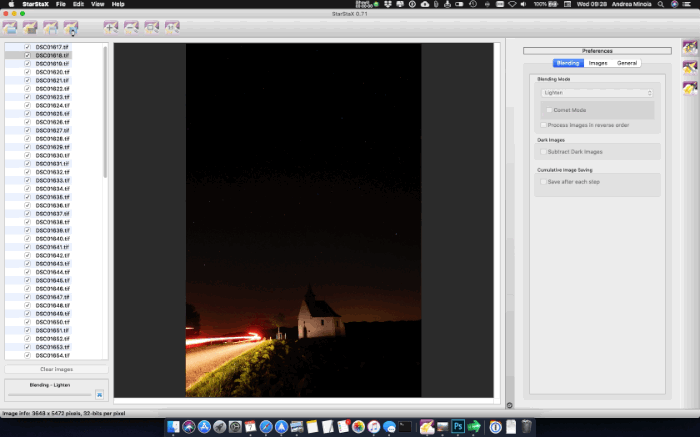700x437 pixels.
Task: Select the DSC01652.tif file row
Action: pyautogui.click(x=38, y=339)
